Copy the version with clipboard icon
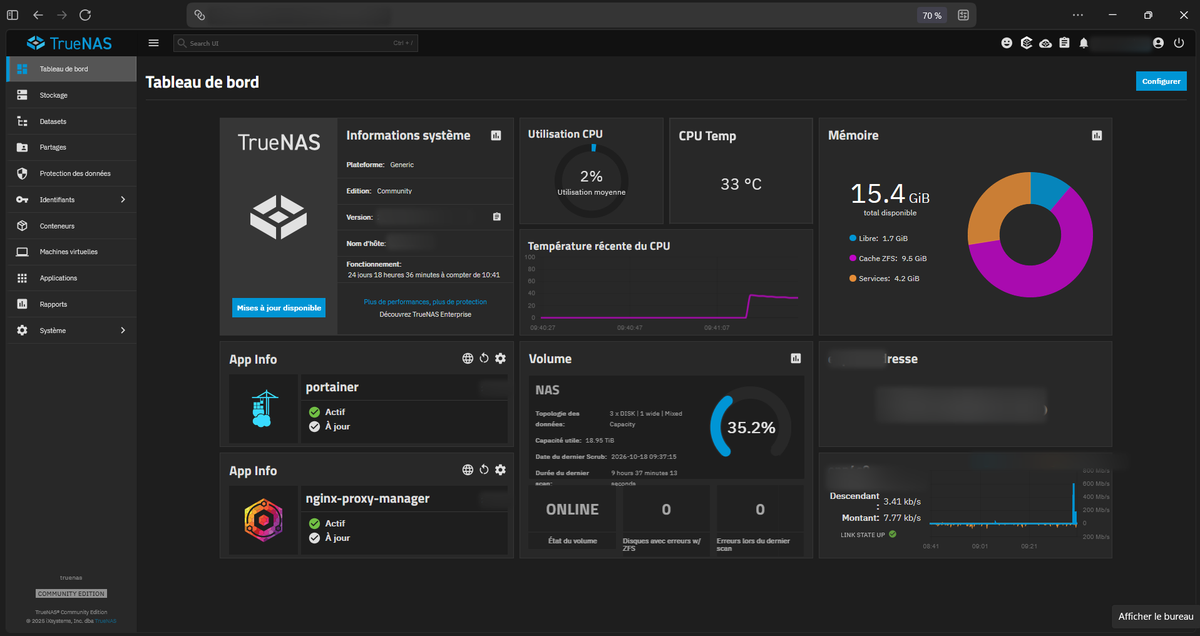The width and height of the screenshot is (1200, 636). click(x=497, y=216)
